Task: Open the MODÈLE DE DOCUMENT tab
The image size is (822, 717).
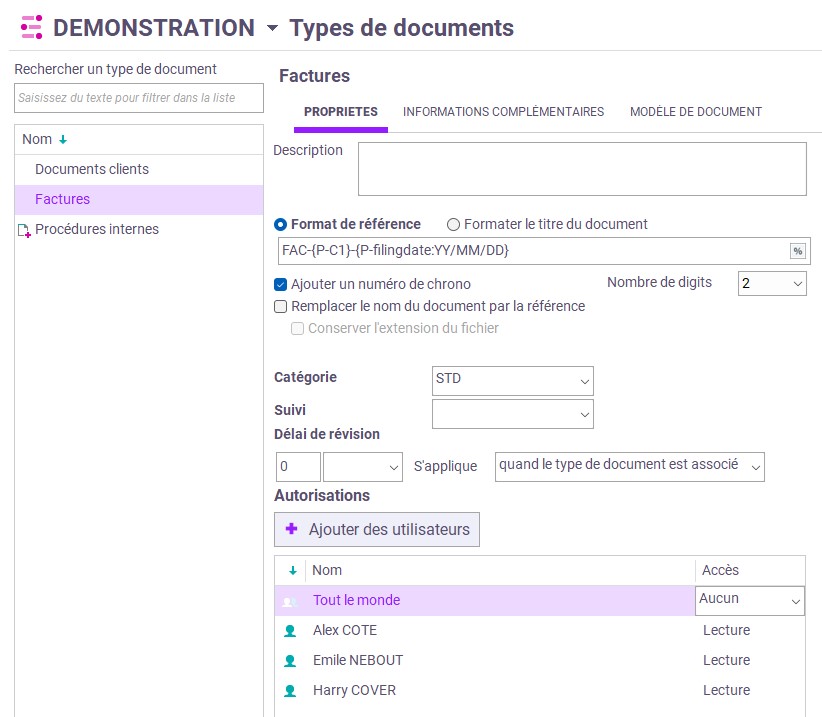Action: click(x=695, y=112)
